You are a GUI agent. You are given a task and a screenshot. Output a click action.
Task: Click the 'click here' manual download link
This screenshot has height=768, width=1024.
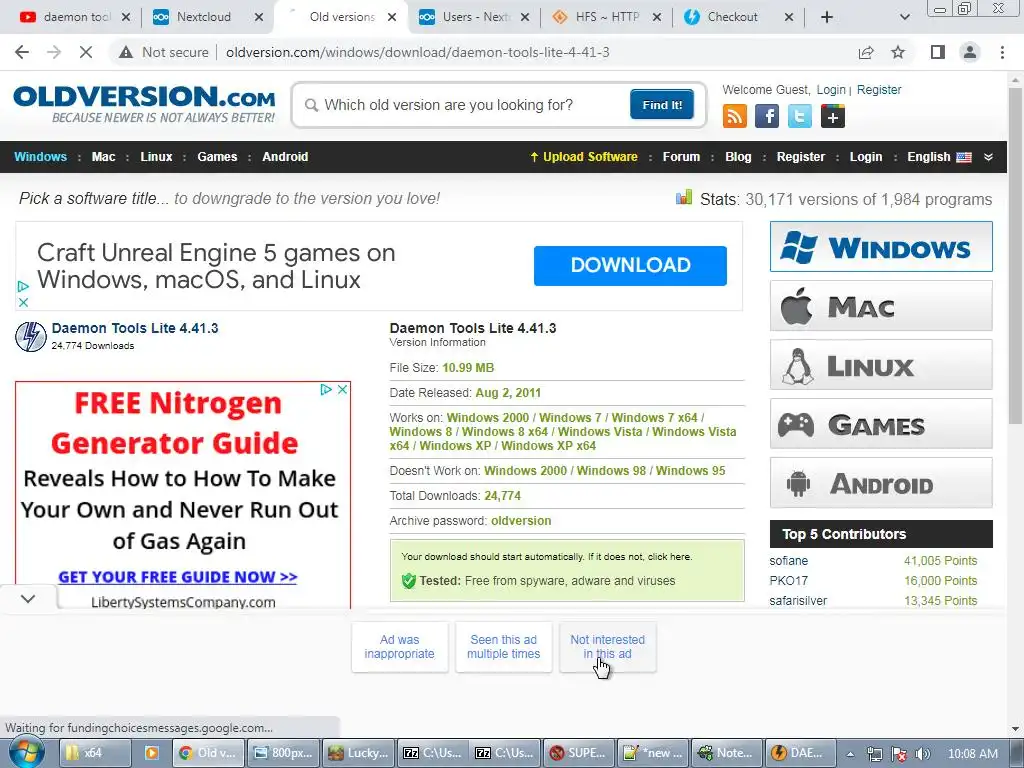click(x=669, y=556)
